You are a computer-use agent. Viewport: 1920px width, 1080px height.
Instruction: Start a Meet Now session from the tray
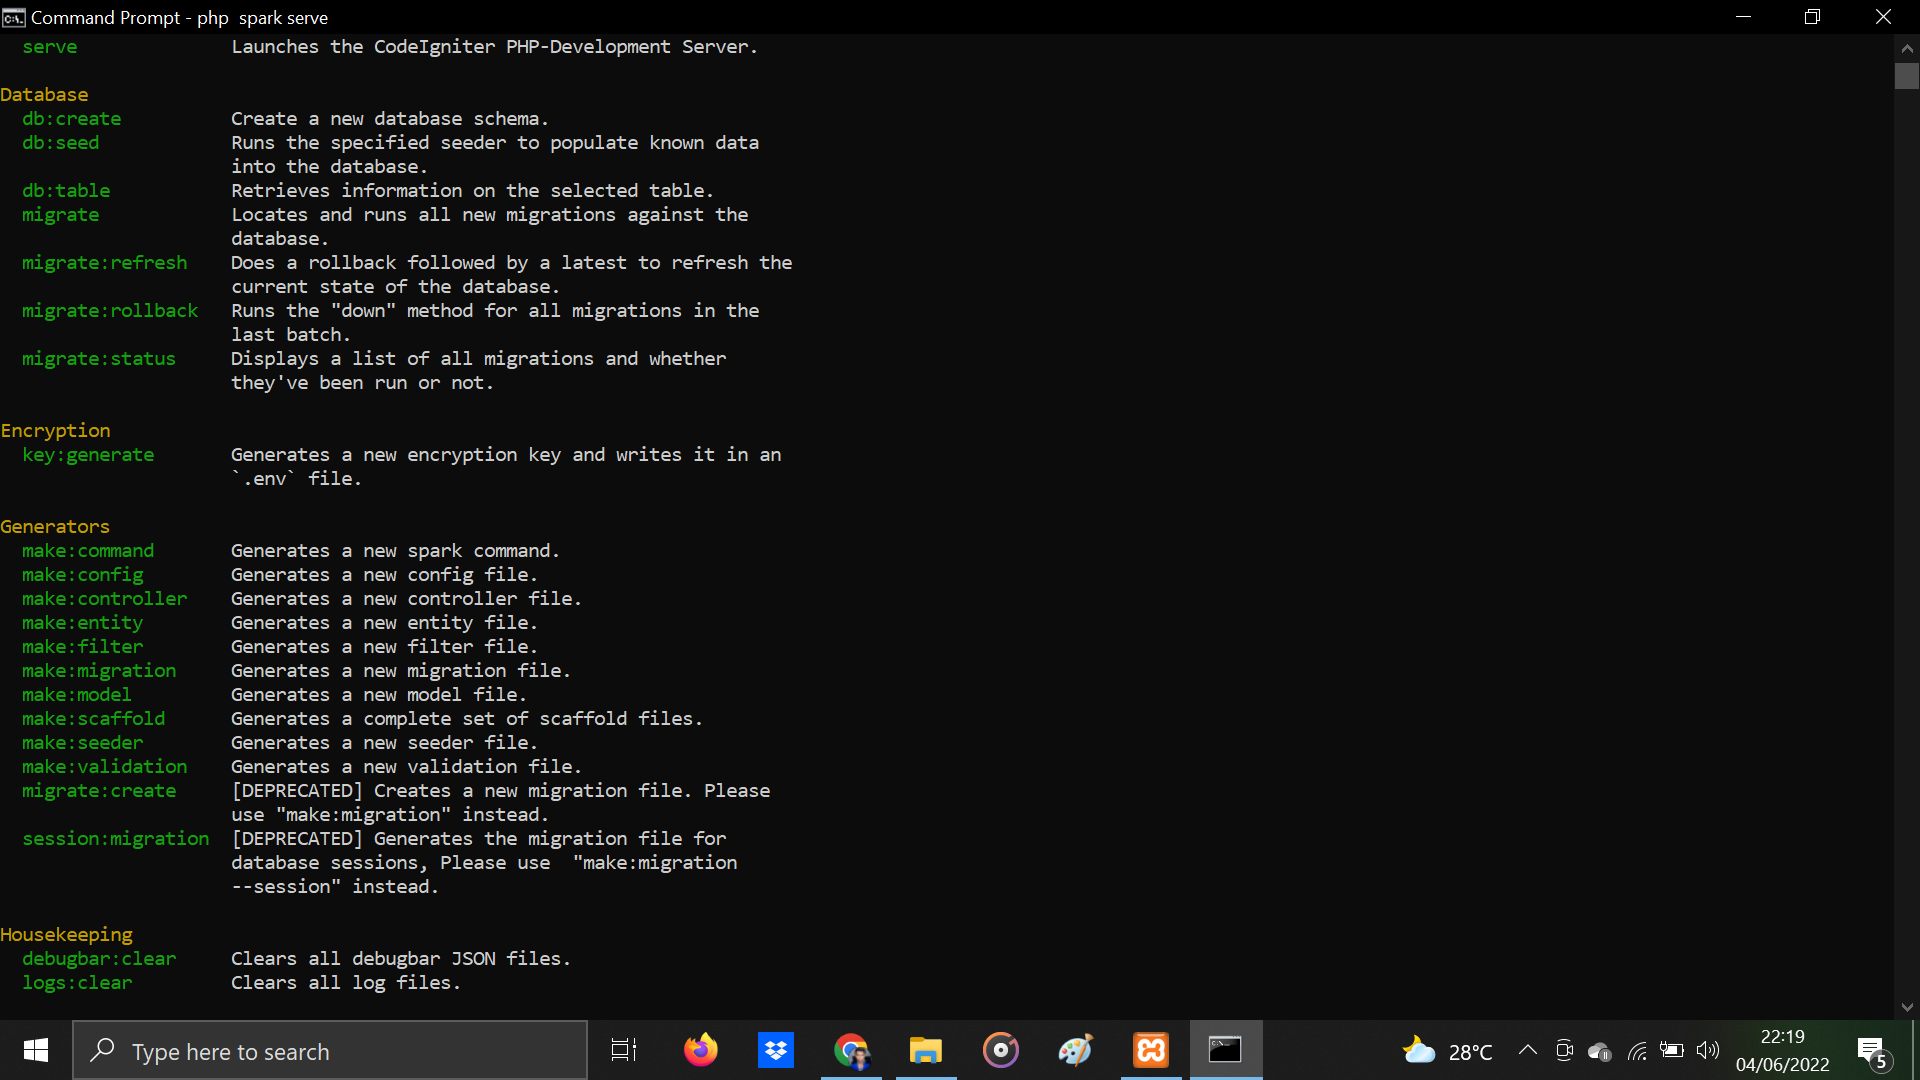tap(1563, 1050)
